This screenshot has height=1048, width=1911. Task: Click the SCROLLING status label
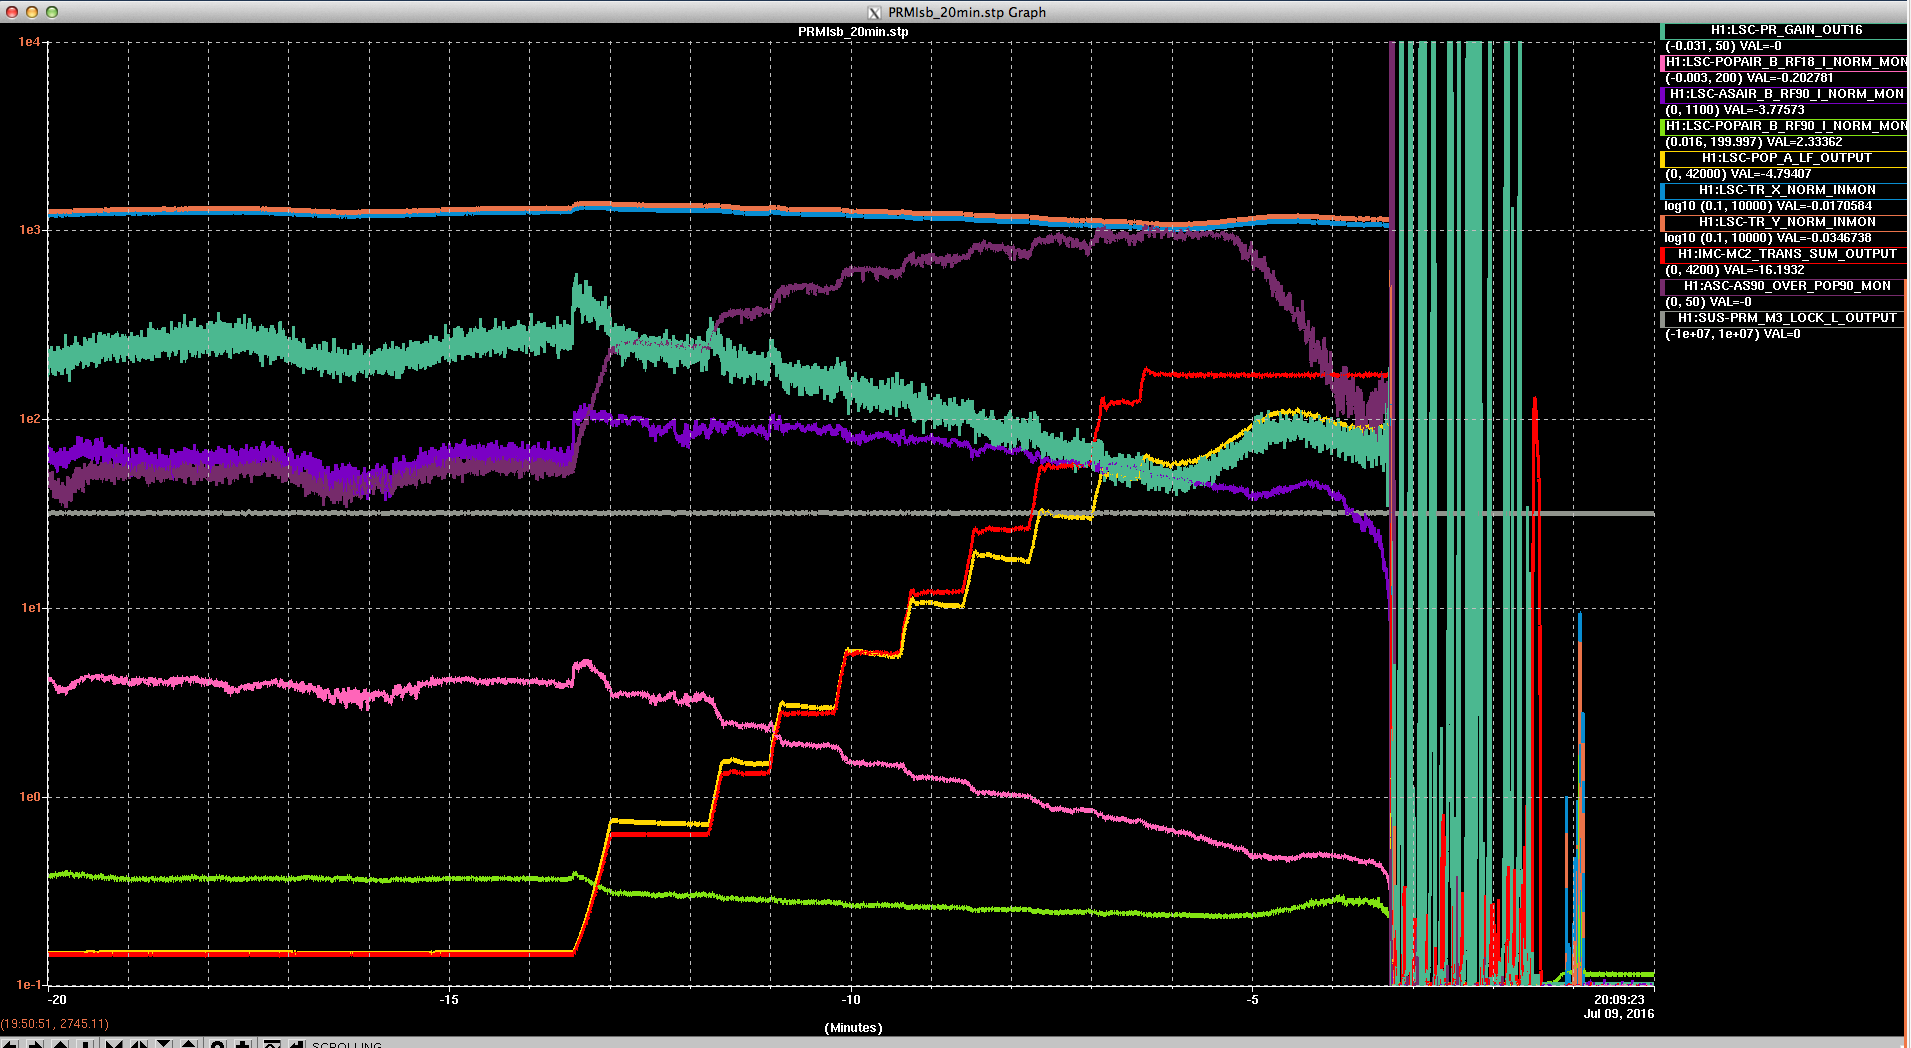[x=347, y=1044]
